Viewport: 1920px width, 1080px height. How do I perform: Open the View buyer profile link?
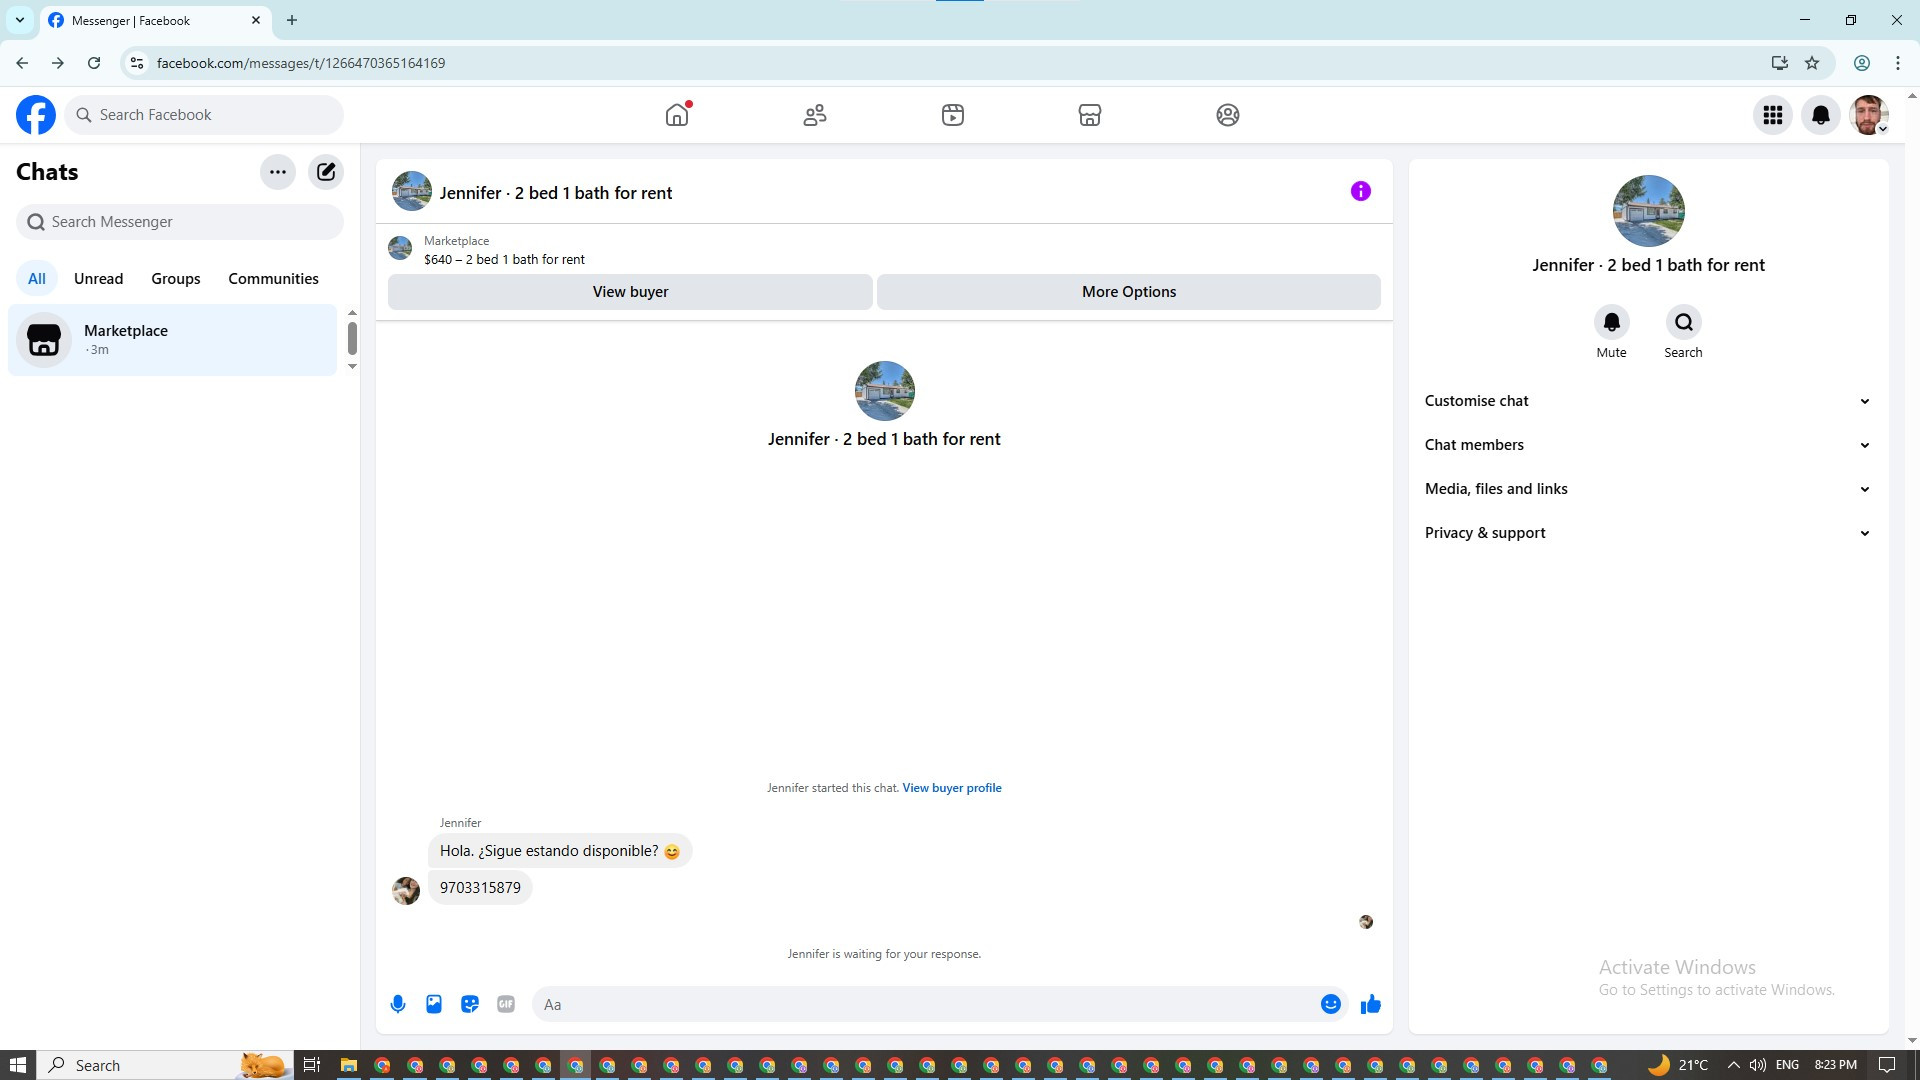[x=952, y=788]
